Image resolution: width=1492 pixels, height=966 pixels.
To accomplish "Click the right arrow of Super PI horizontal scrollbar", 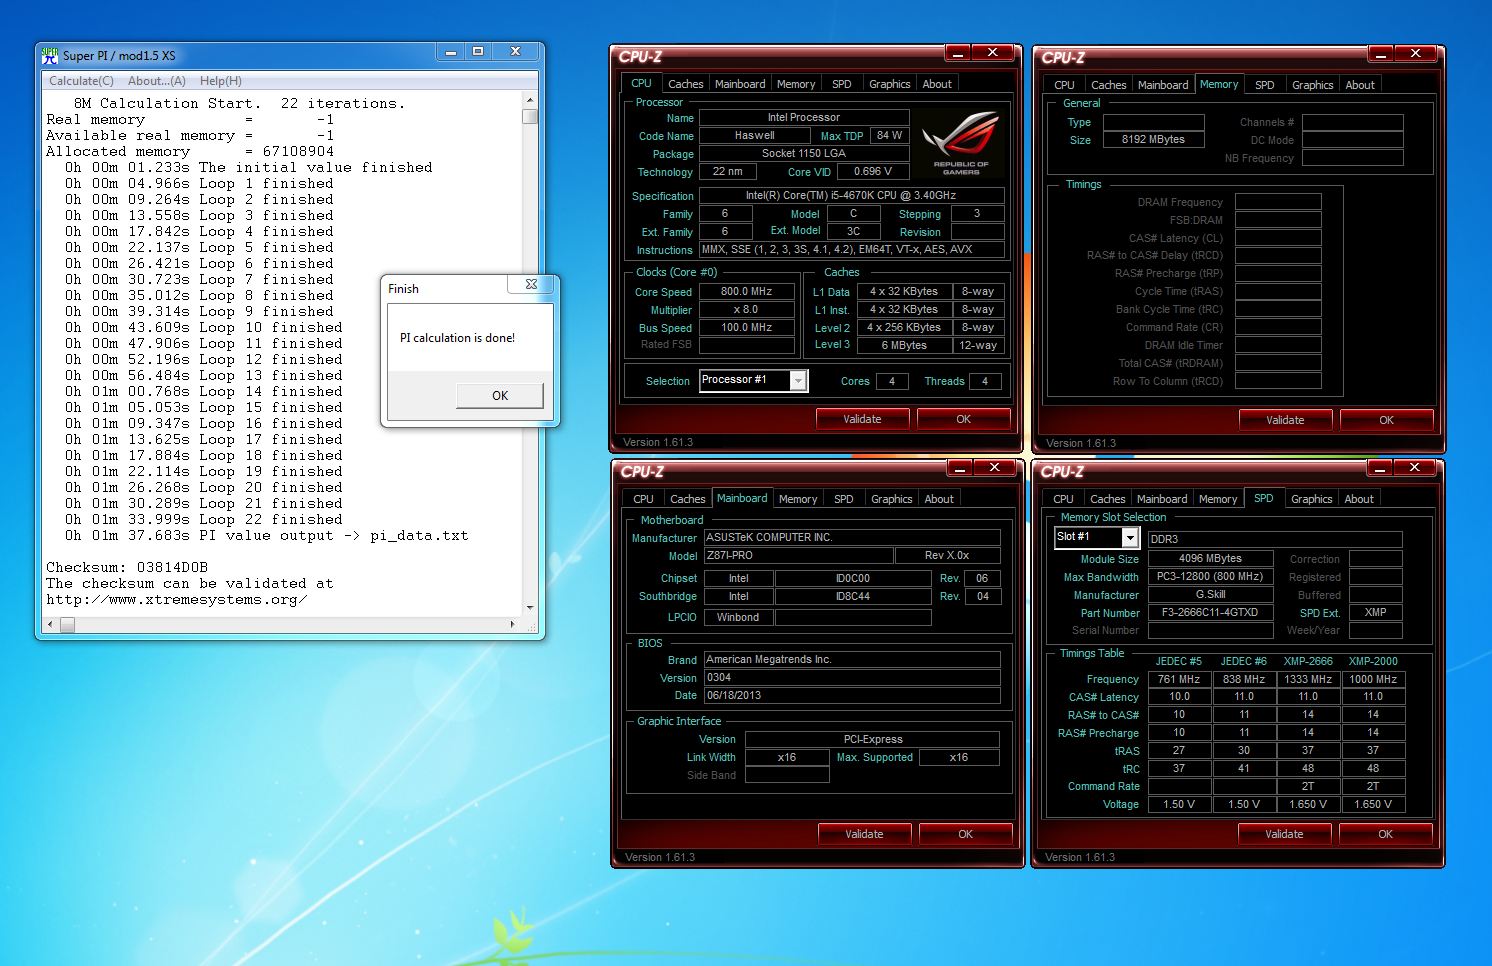I will (513, 624).
